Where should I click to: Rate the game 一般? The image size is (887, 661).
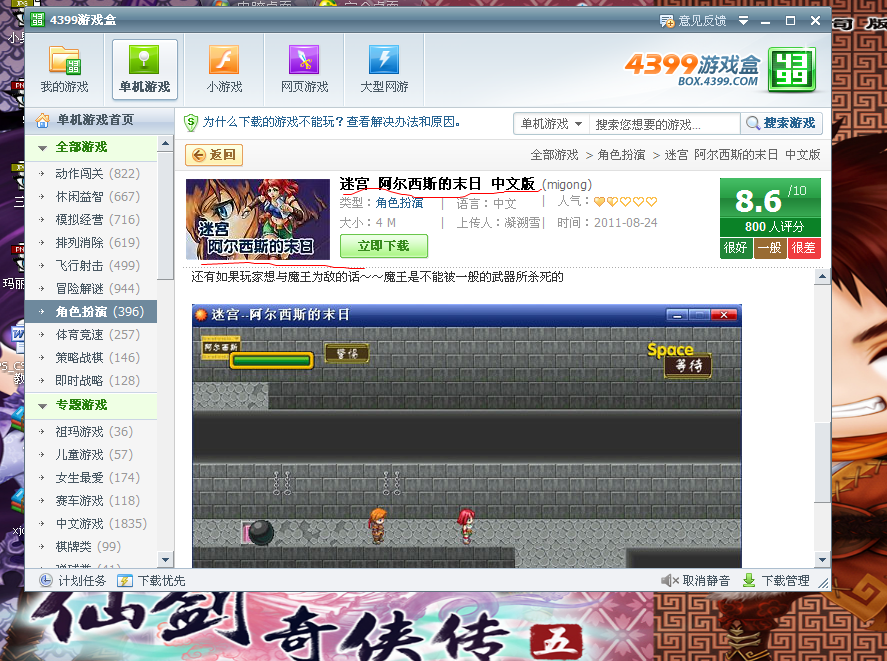click(x=770, y=248)
